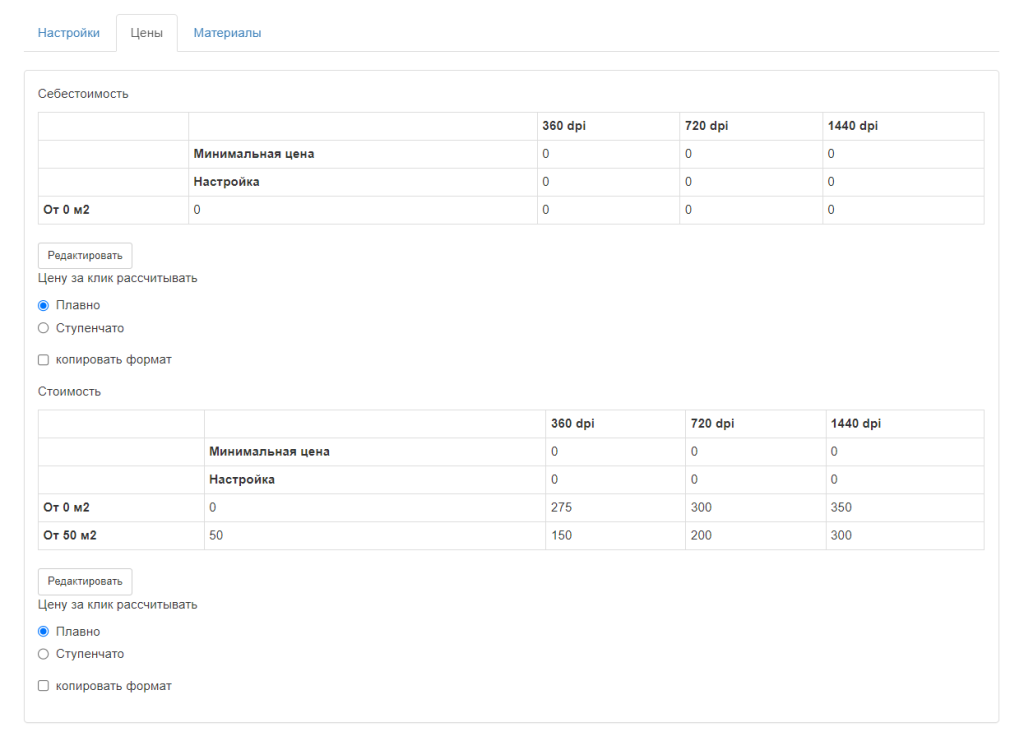
Task: Click the 275 price cell
Action: click(561, 508)
